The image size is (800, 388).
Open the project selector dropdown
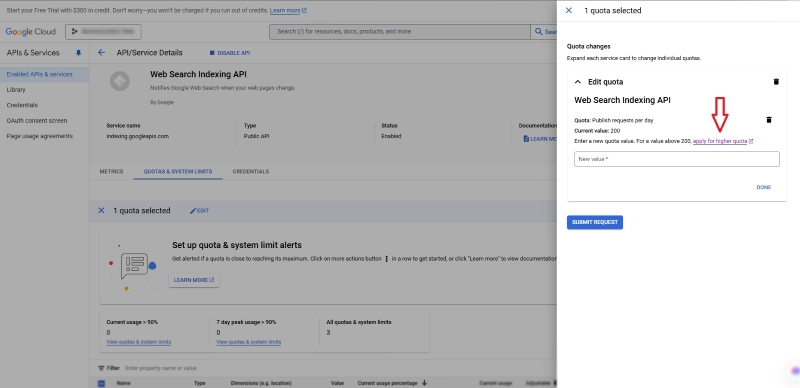click(103, 32)
